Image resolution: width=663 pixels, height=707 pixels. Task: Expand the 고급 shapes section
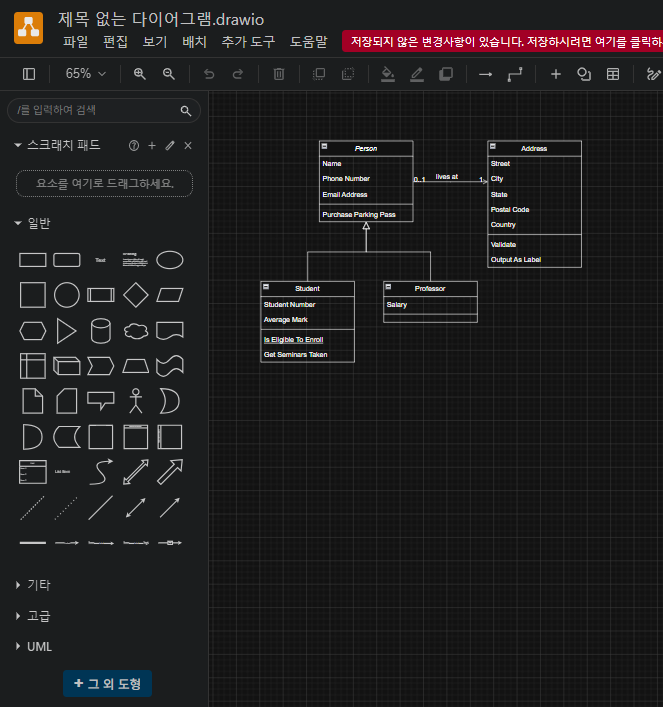(x=33, y=616)
